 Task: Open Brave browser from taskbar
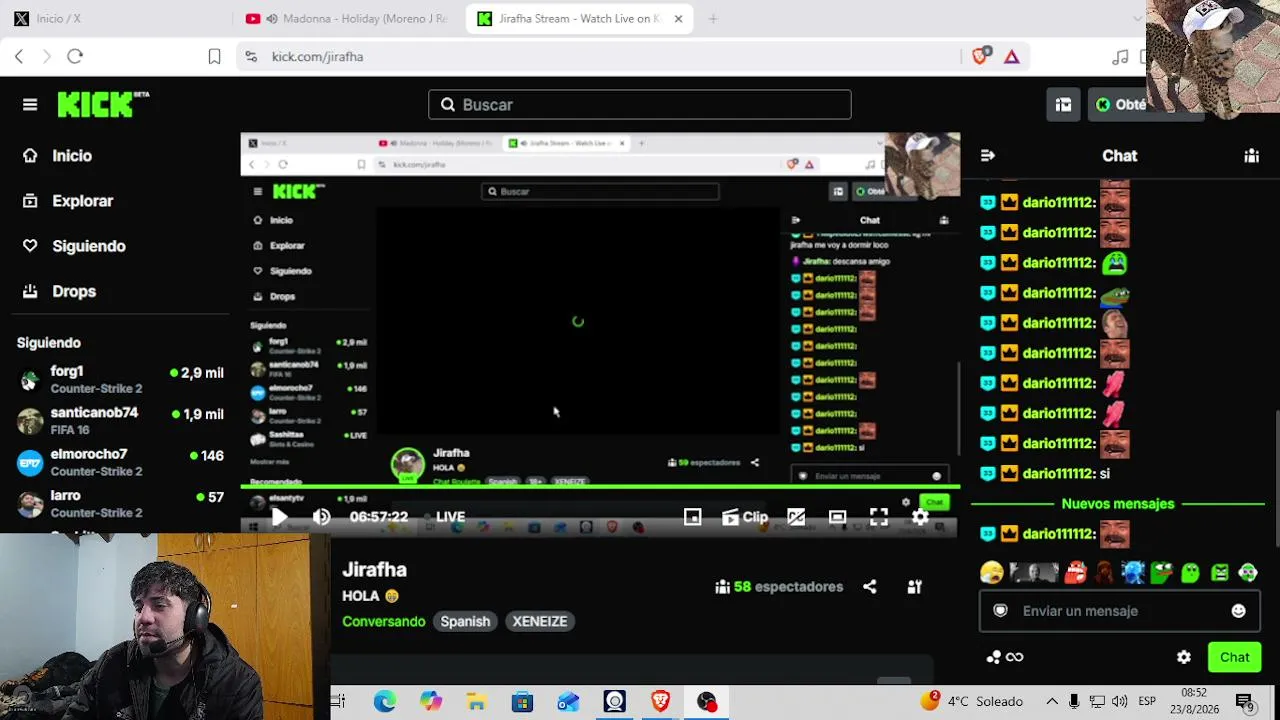661,702
